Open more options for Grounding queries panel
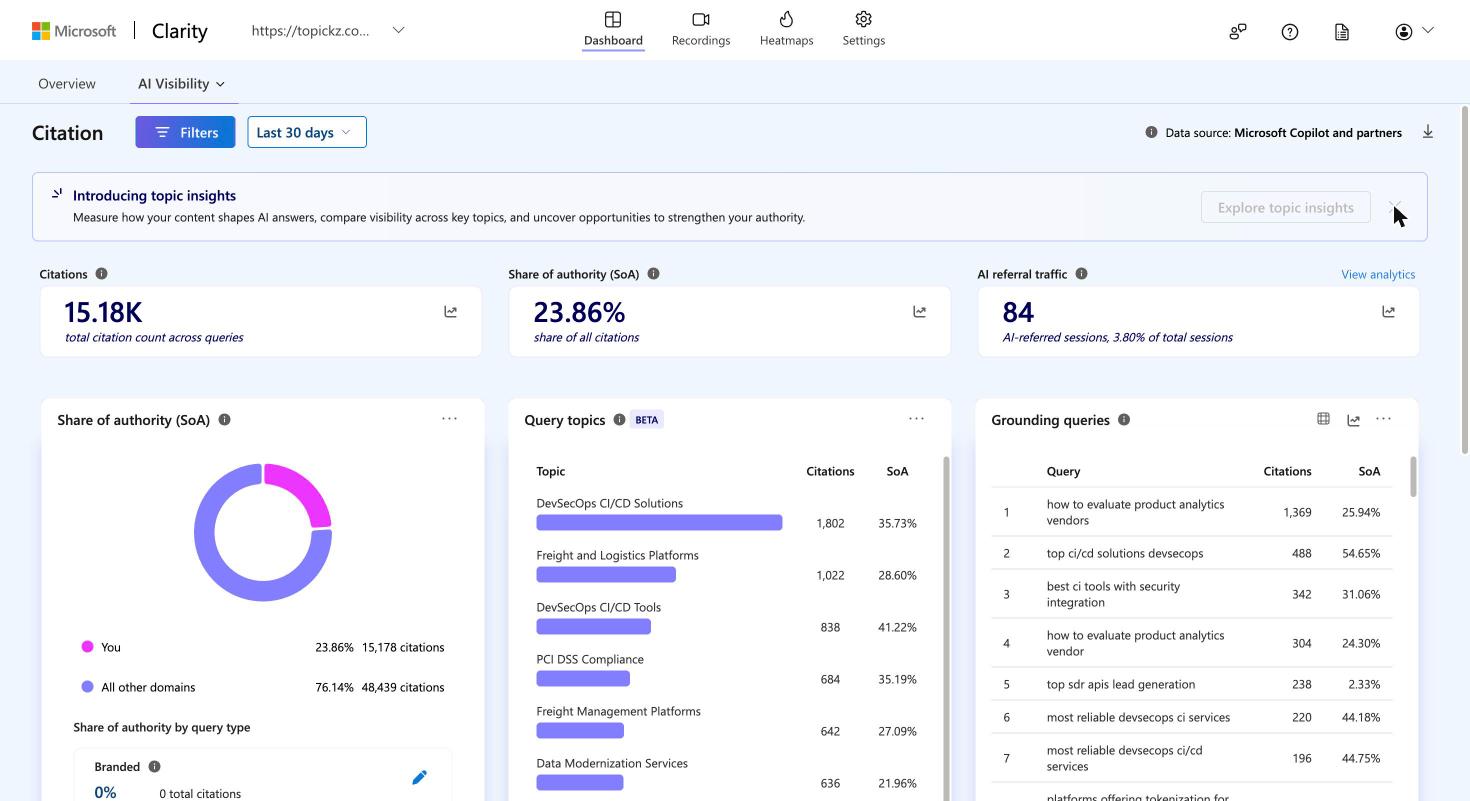Screen dimensions: 1470x801 [1384, 419]
